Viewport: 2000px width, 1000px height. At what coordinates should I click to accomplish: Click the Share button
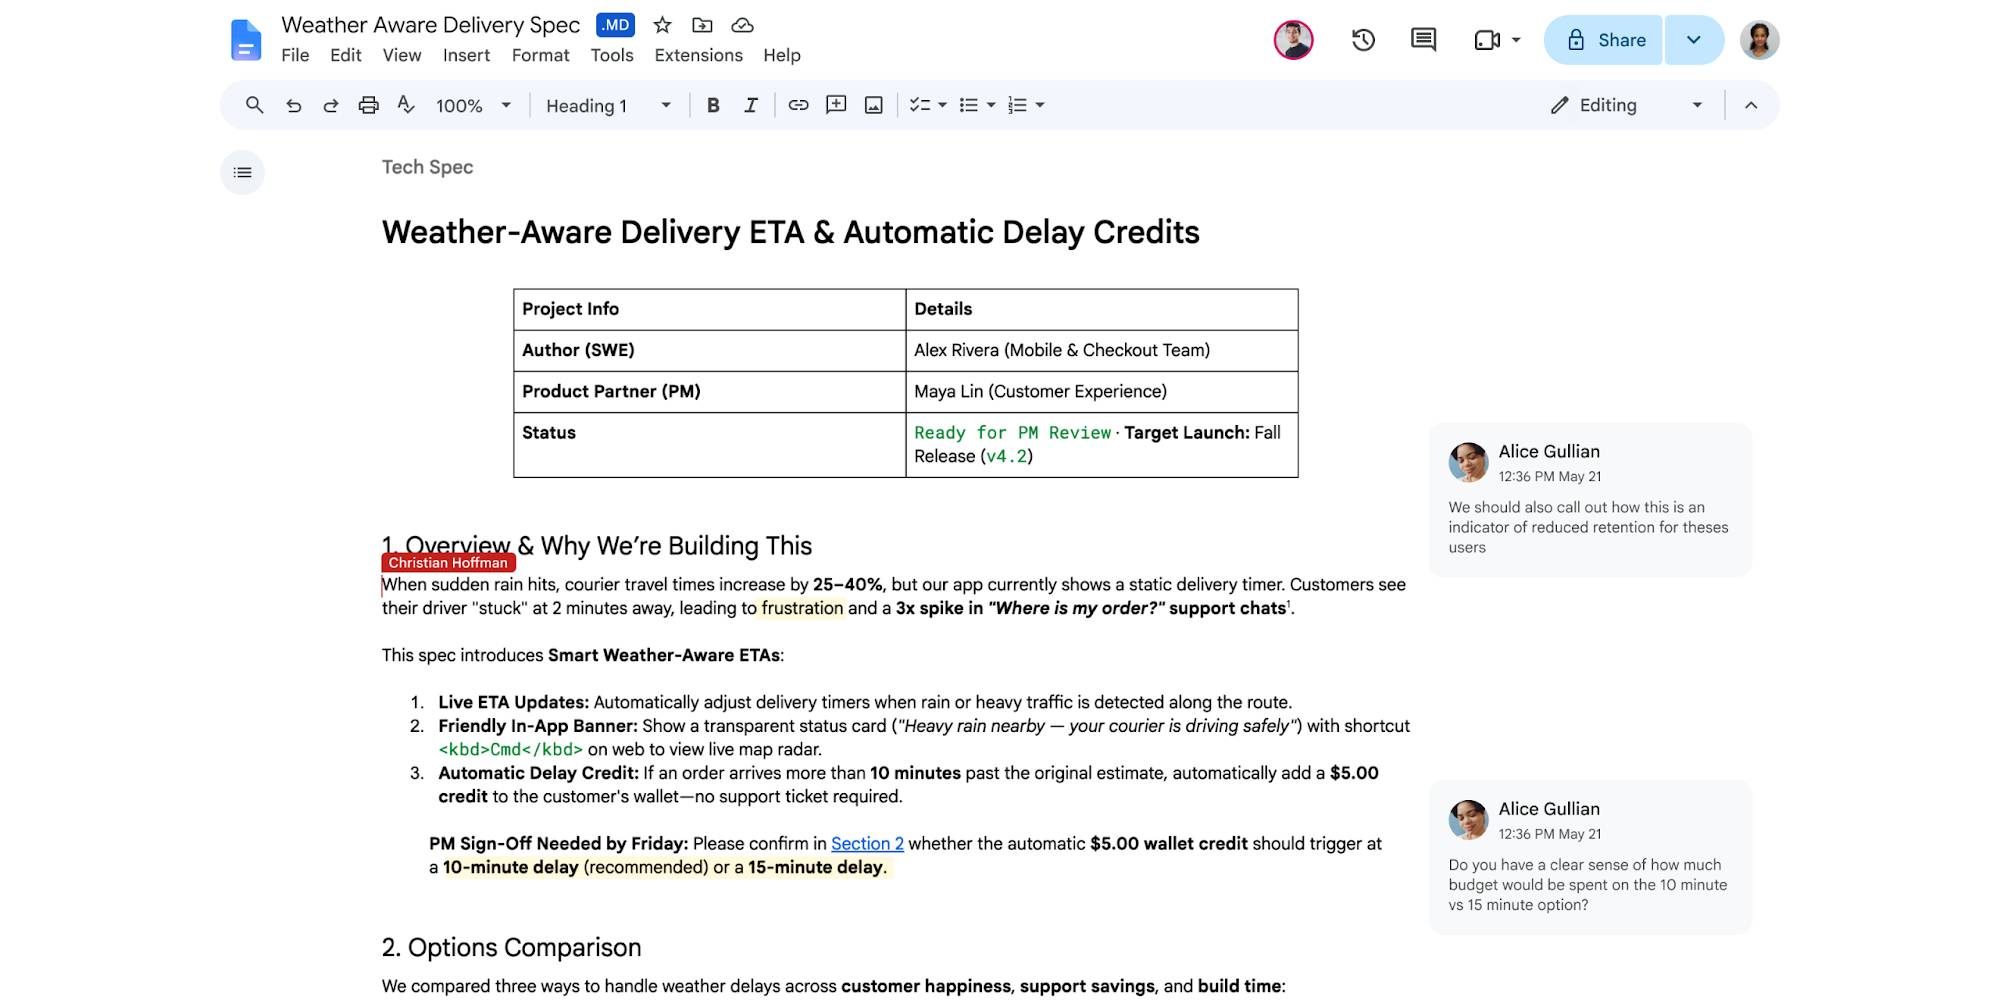(1603, 40)
